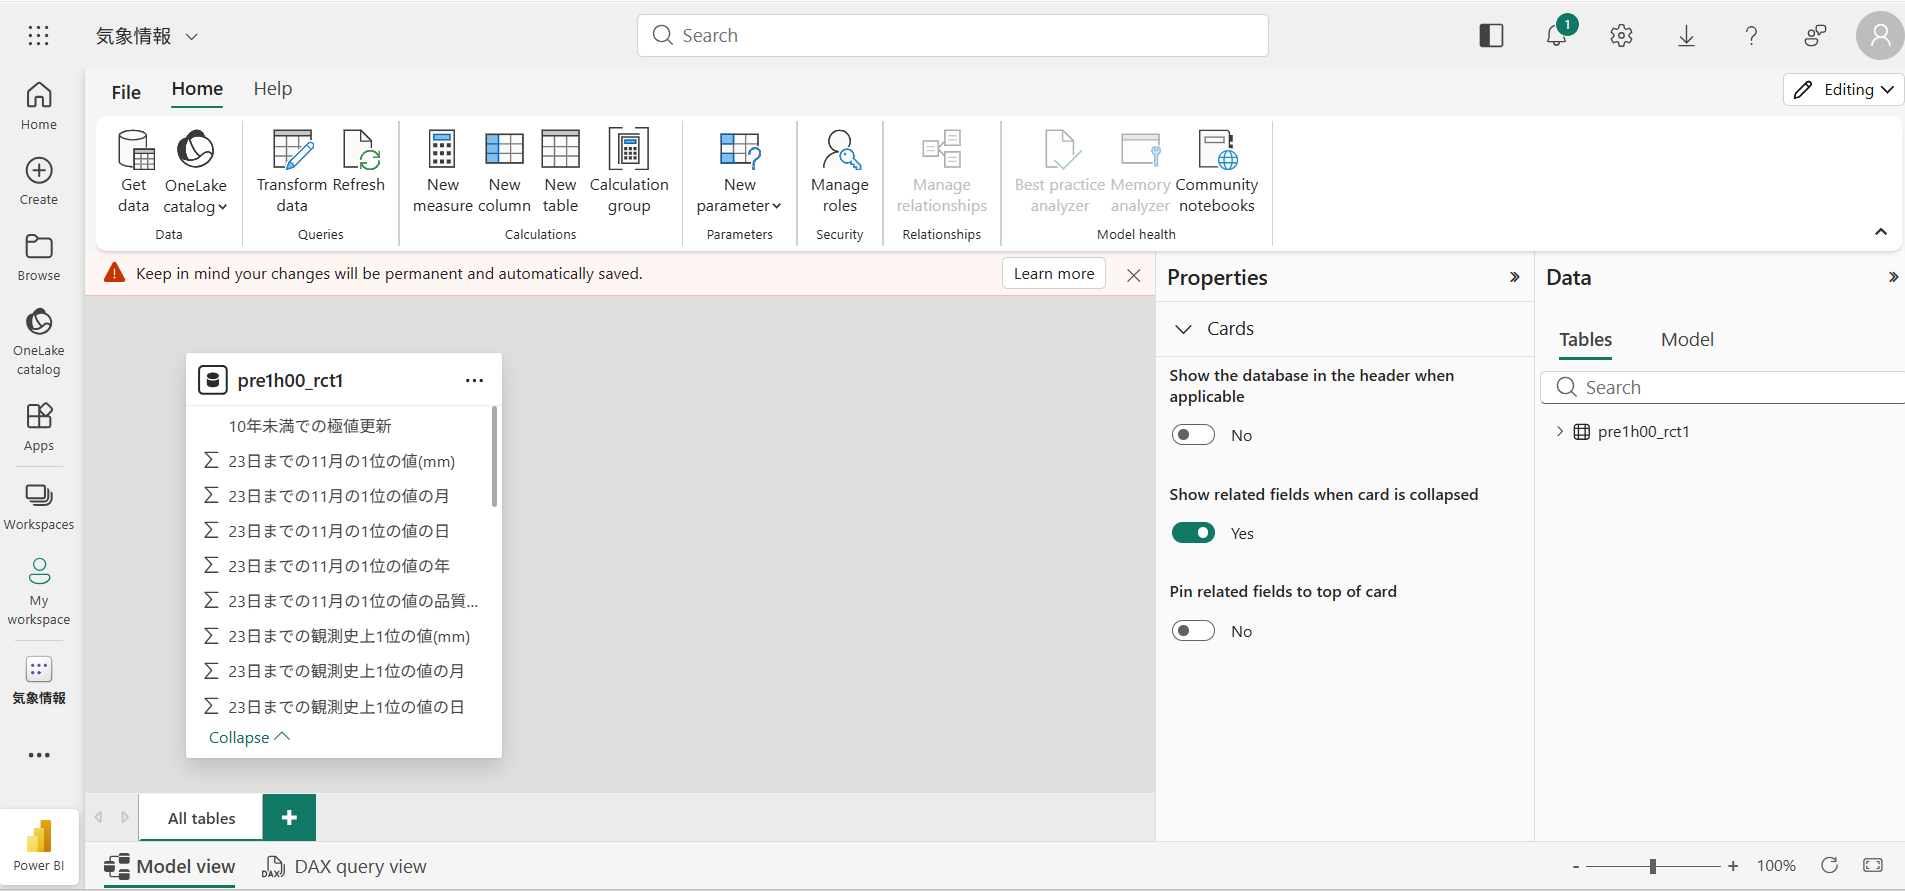Viewport: 1905px width, 891px height.
Task: Zoom in with the plus button
Action: coord(1733,866)
